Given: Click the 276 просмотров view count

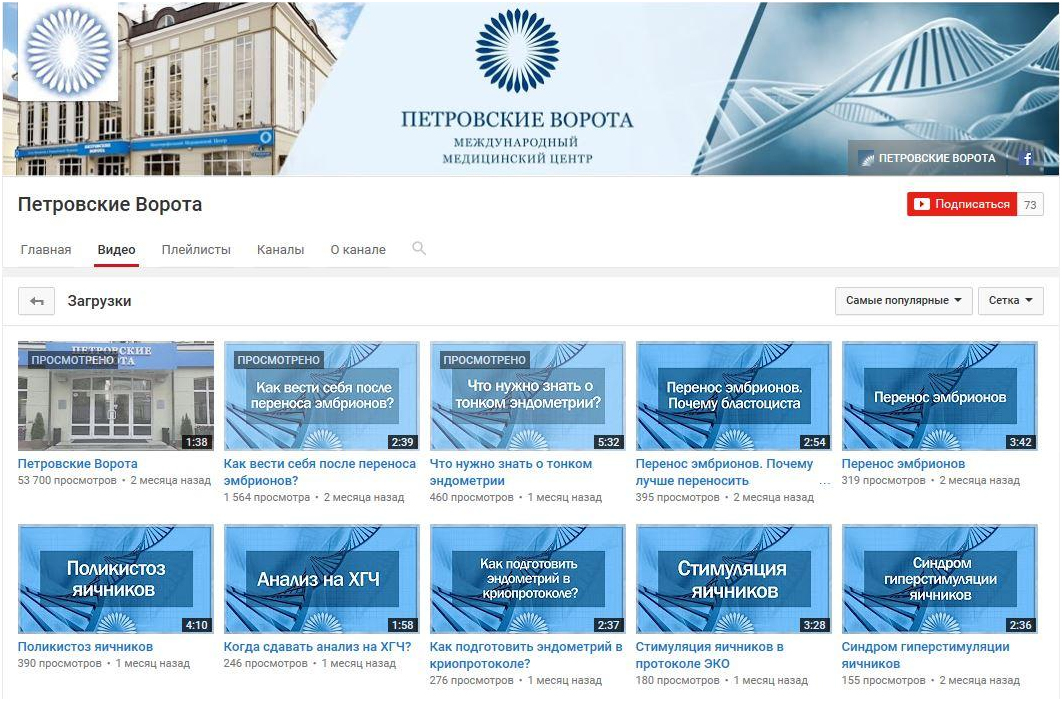Looking at the screenshot, I should 471,680.
